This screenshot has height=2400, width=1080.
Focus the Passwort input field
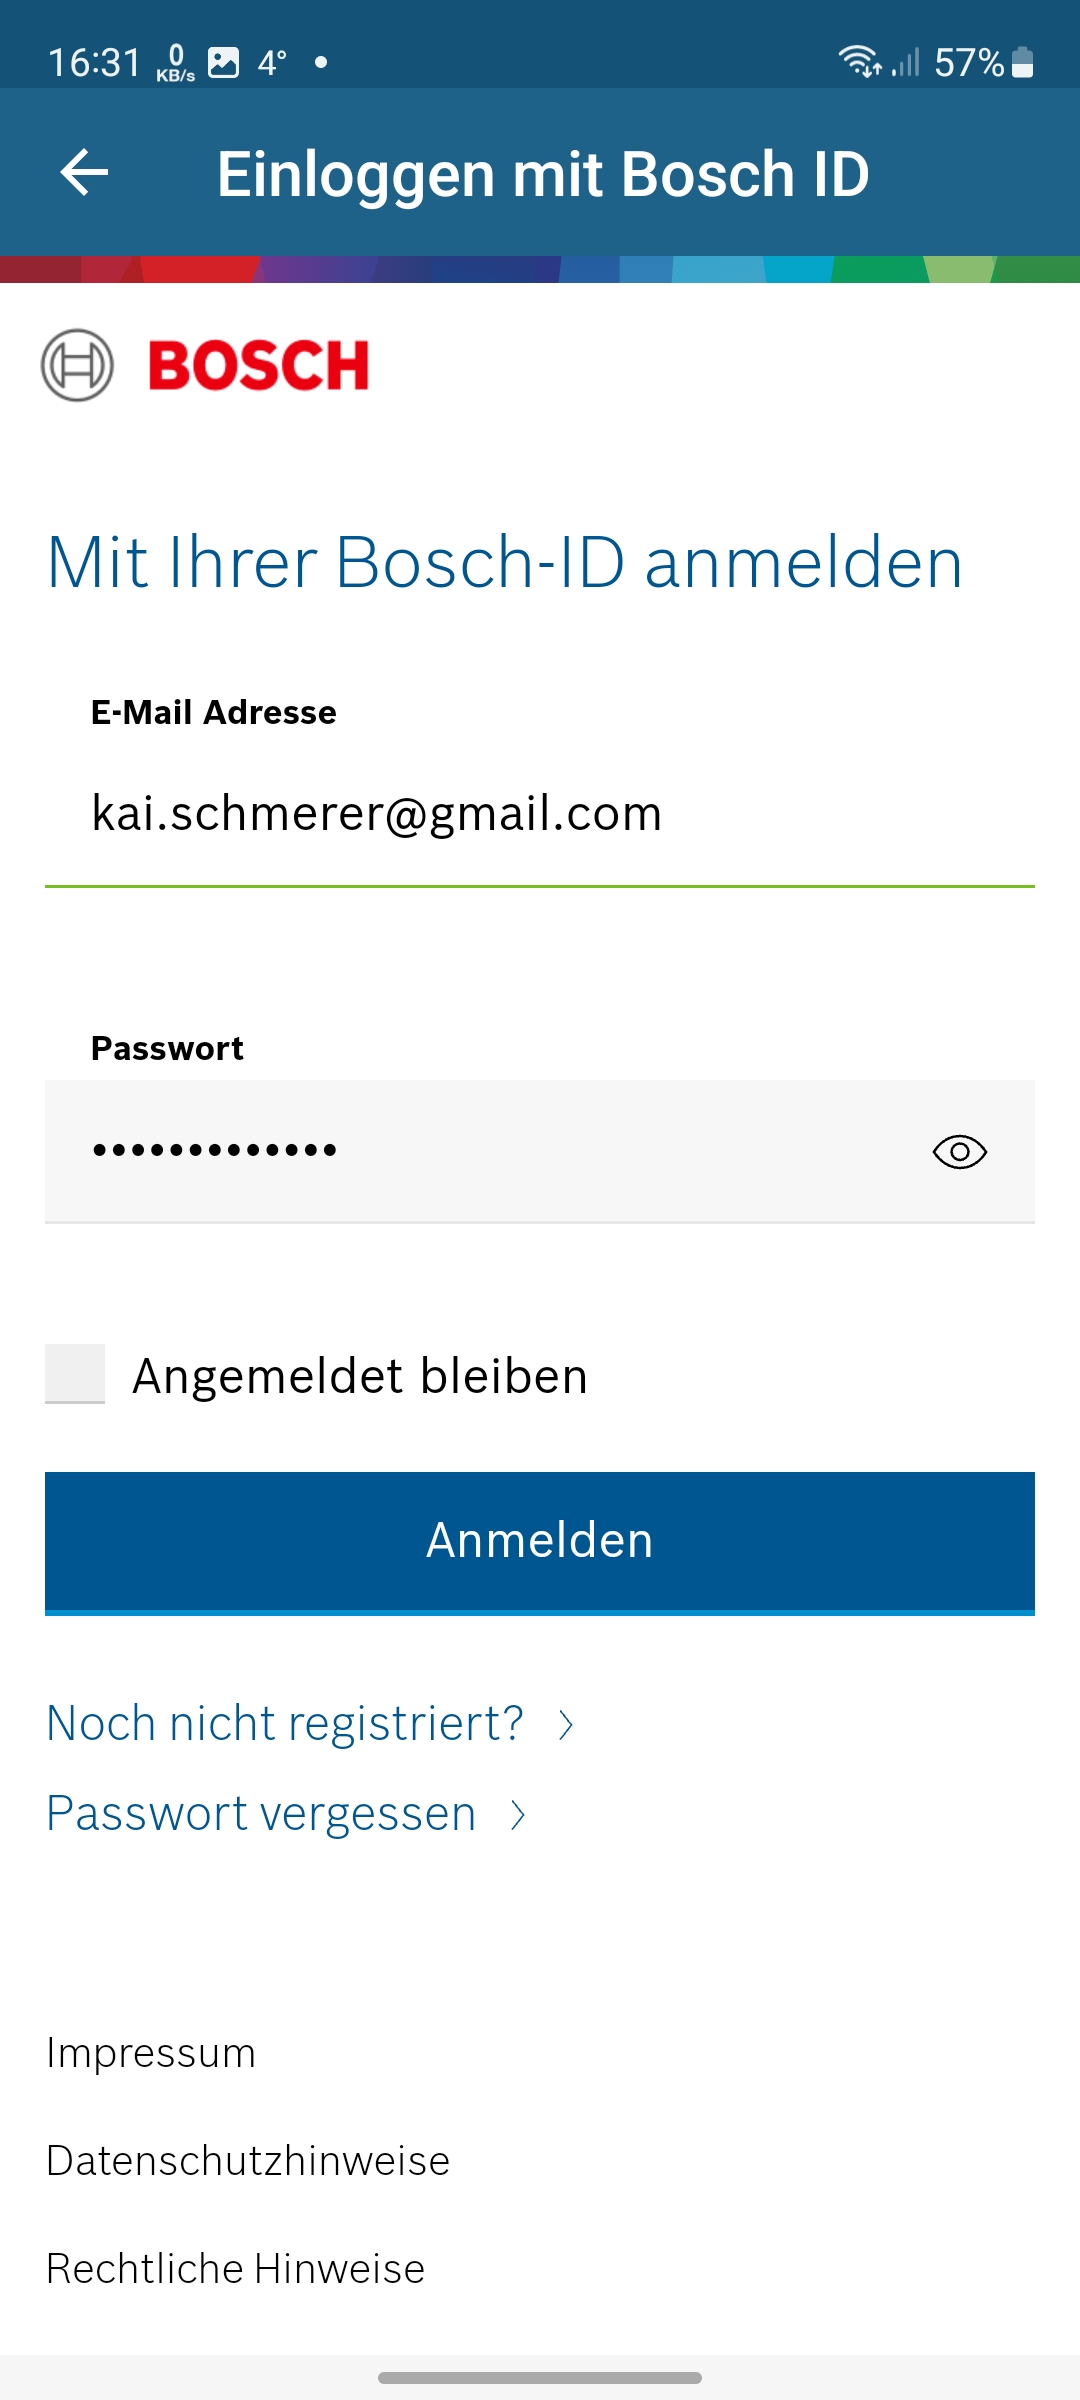[x=480, y=1151]
